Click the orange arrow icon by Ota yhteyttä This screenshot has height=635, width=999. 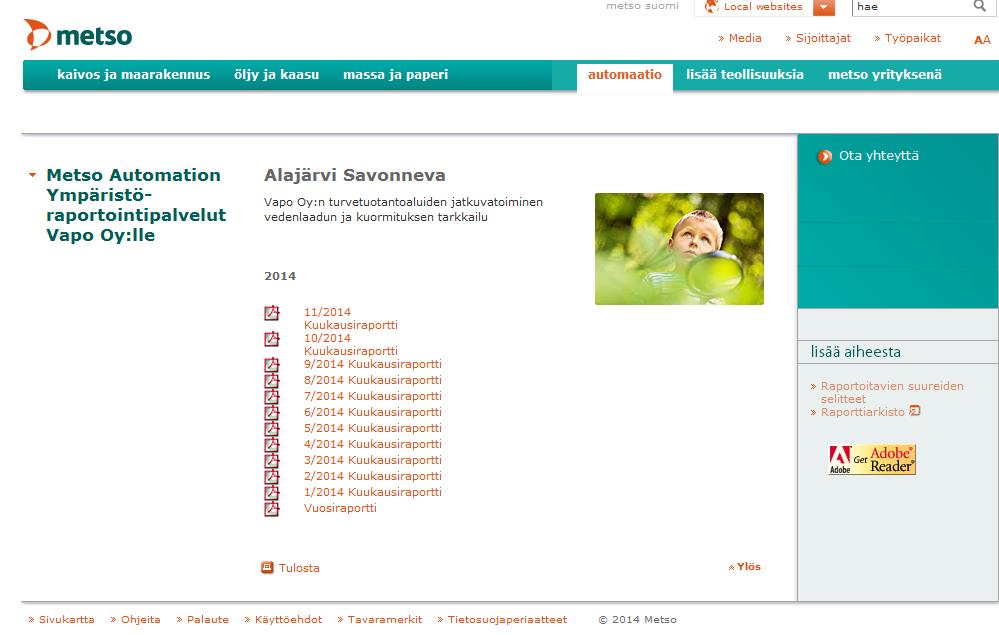point(824,156)
